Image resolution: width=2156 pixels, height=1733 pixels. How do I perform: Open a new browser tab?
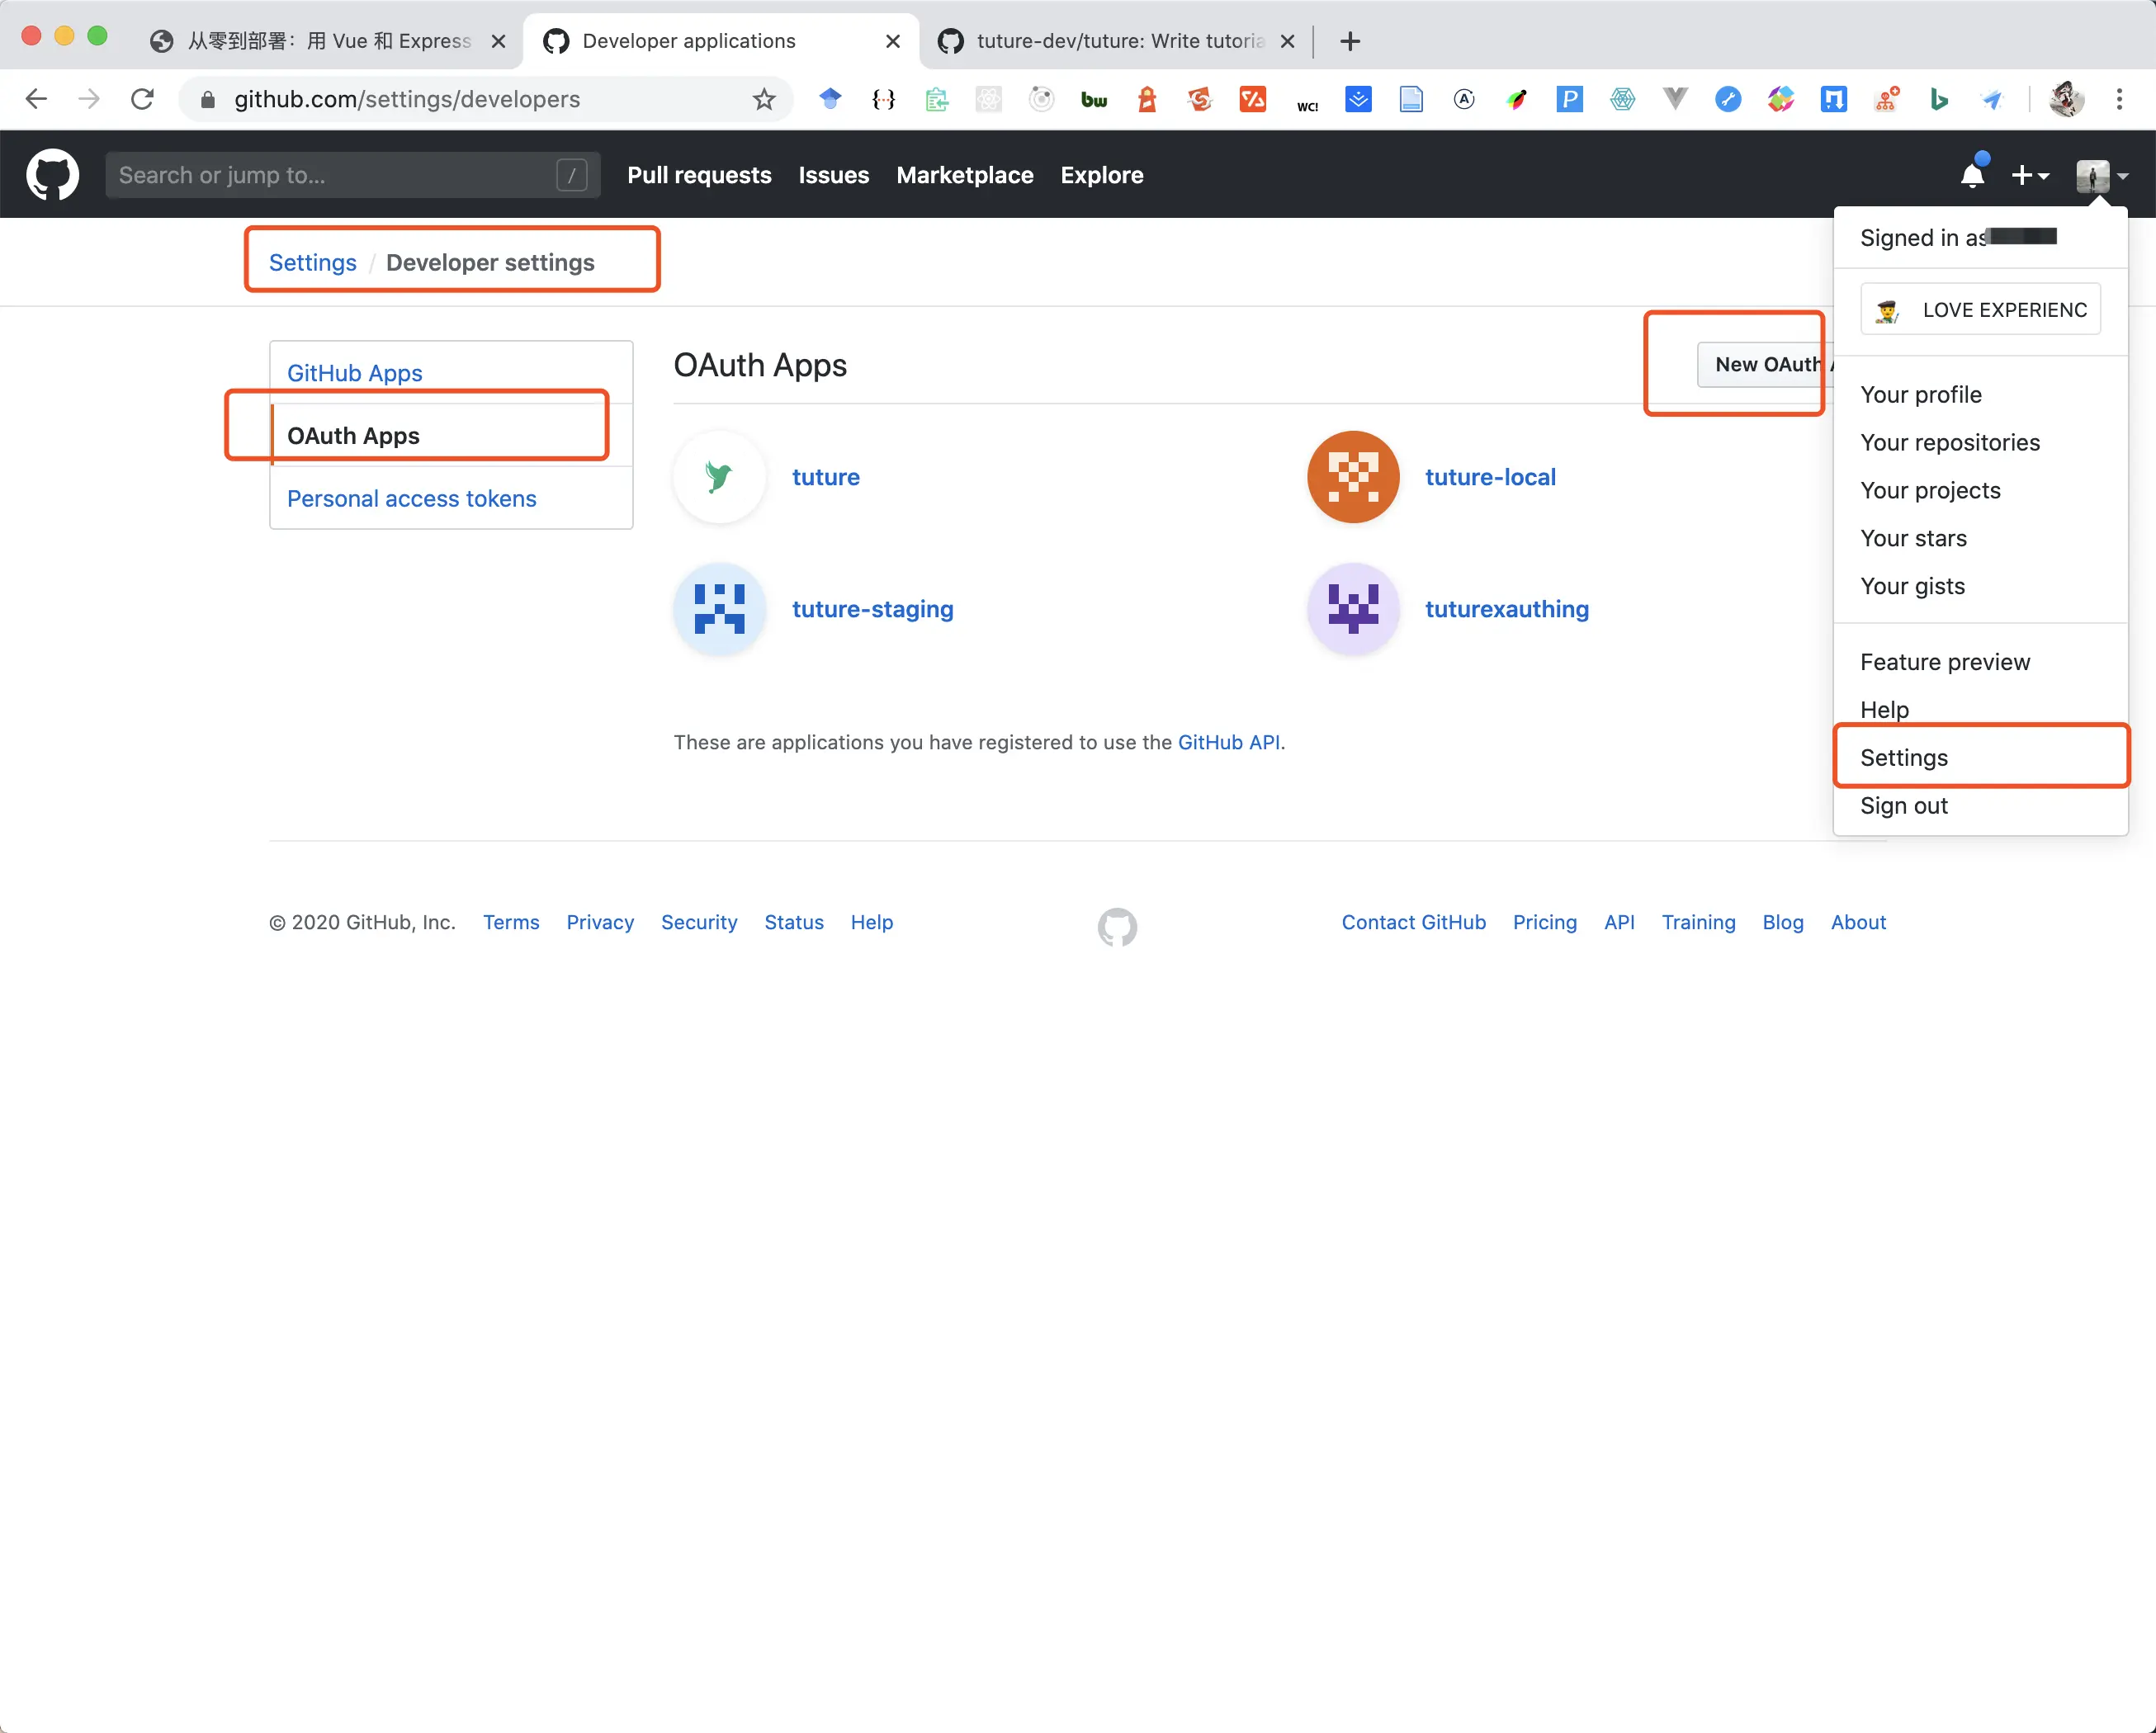[x=1350, y=41]
